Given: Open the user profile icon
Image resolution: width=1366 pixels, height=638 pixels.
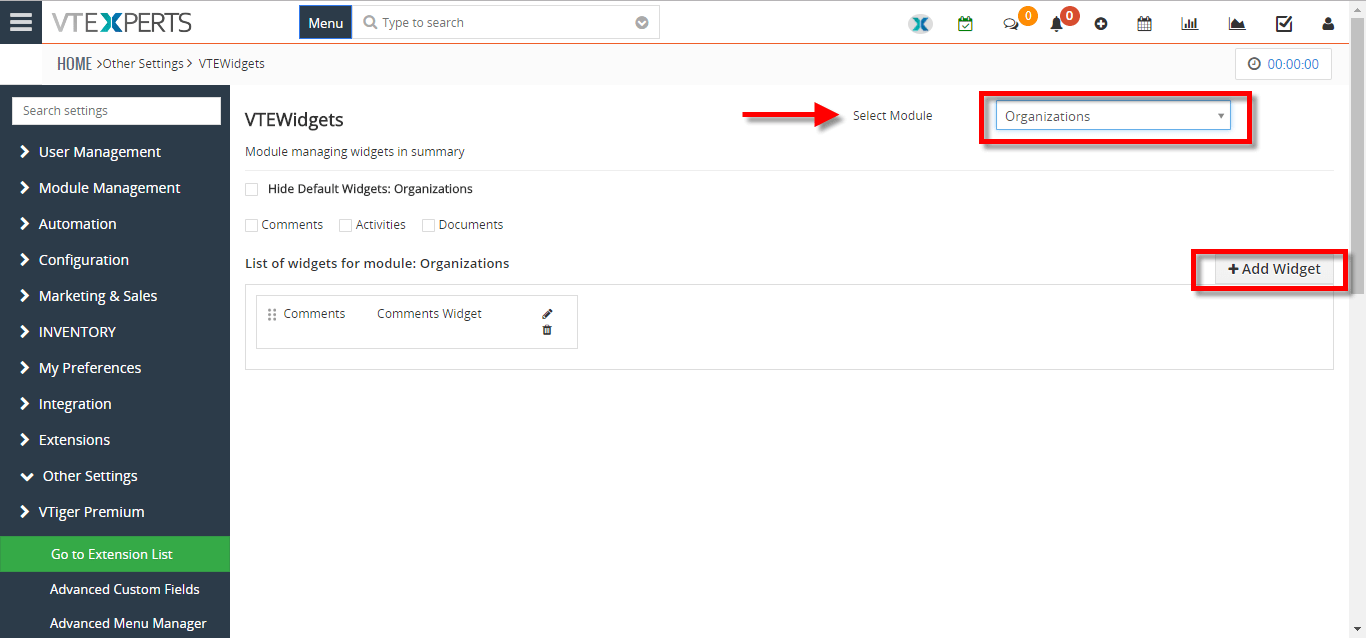Looking at the screenshot, I should tap(1328, 23).
